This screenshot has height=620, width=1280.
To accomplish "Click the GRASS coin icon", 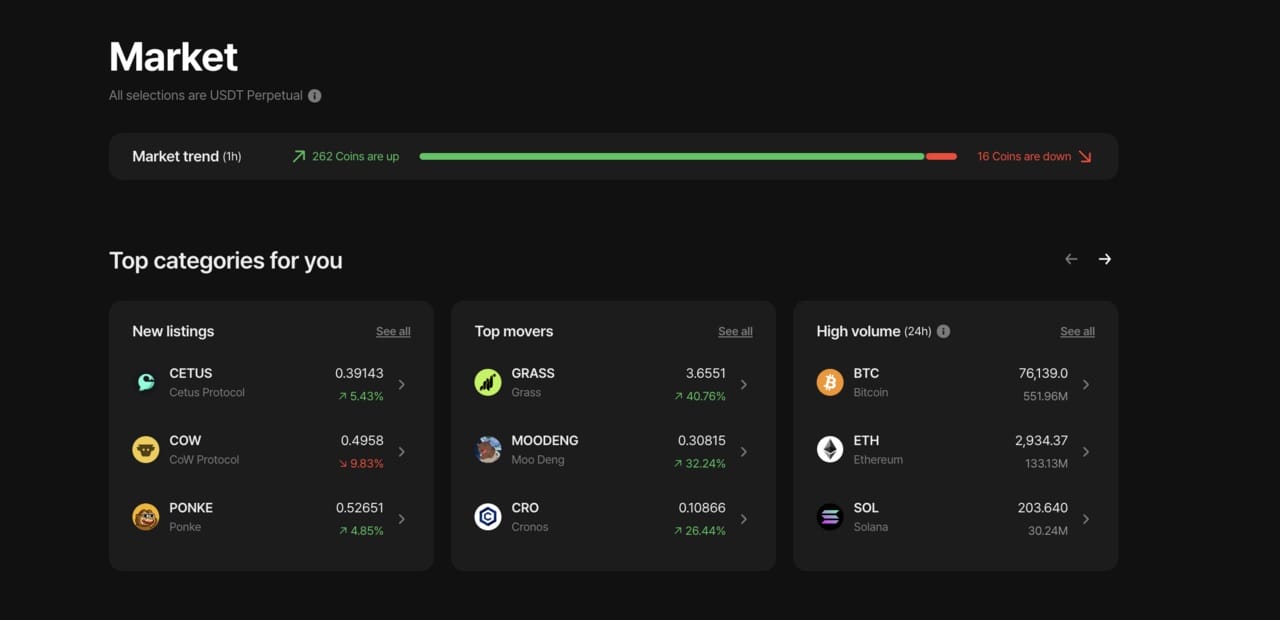I will [x=488, y=382].
